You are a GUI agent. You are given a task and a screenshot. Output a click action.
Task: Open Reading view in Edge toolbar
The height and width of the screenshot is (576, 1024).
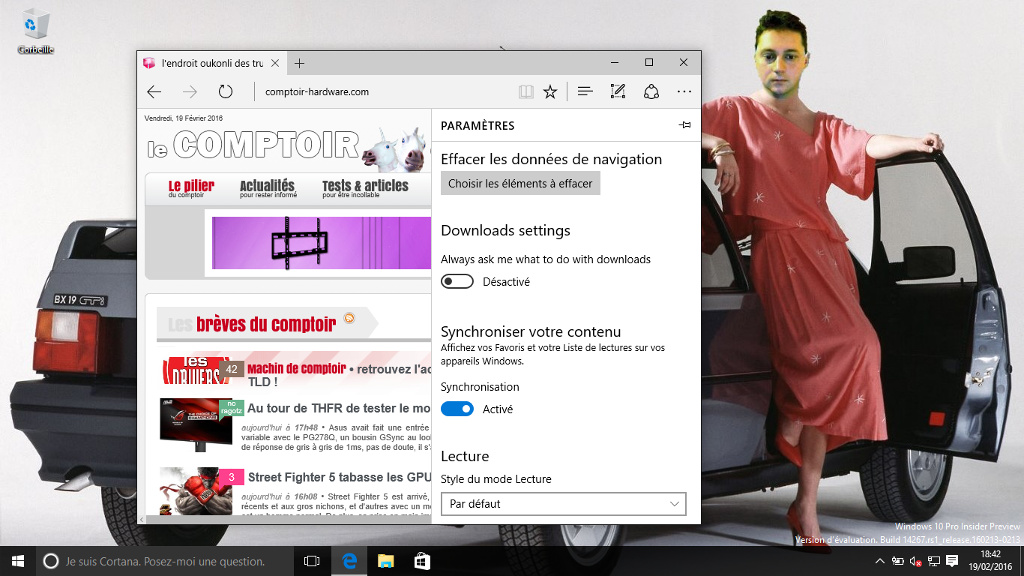coord(526,91)
